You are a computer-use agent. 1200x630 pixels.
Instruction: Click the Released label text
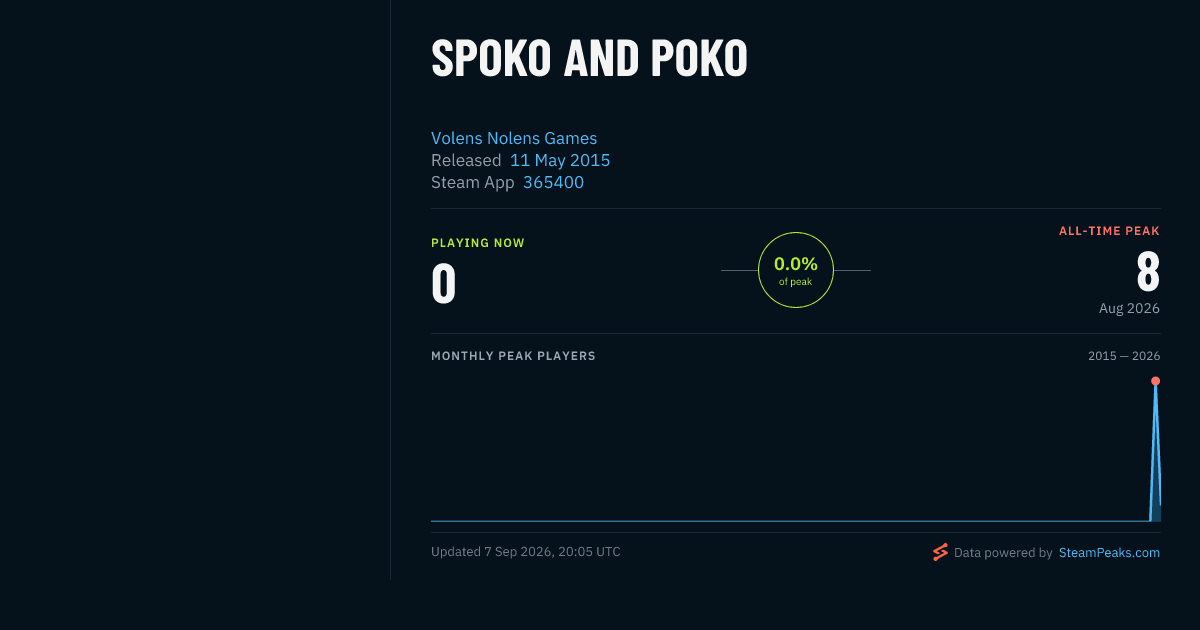[466, 160]
